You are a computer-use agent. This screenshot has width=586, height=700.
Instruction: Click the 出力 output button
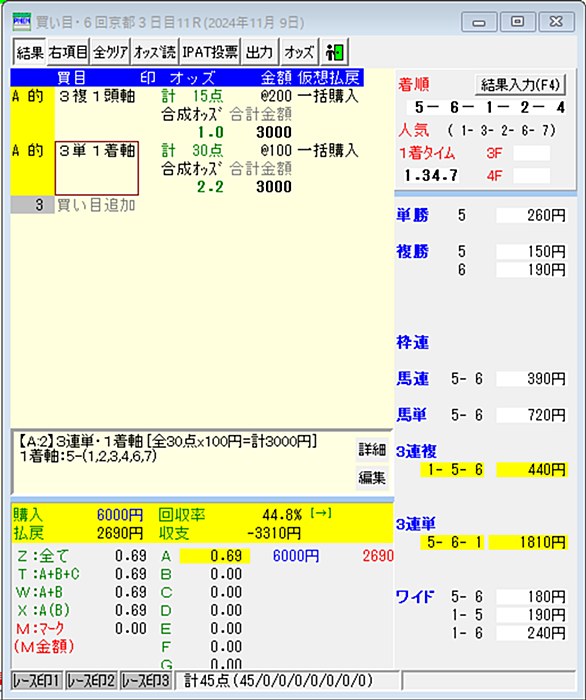260,52
